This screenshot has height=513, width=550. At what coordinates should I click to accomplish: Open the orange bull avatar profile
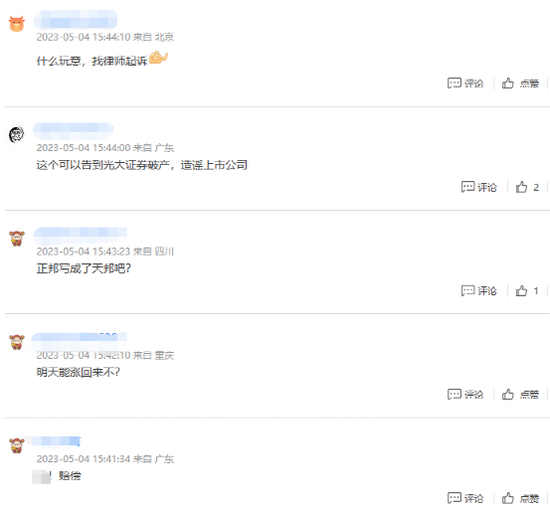(16, 24)
